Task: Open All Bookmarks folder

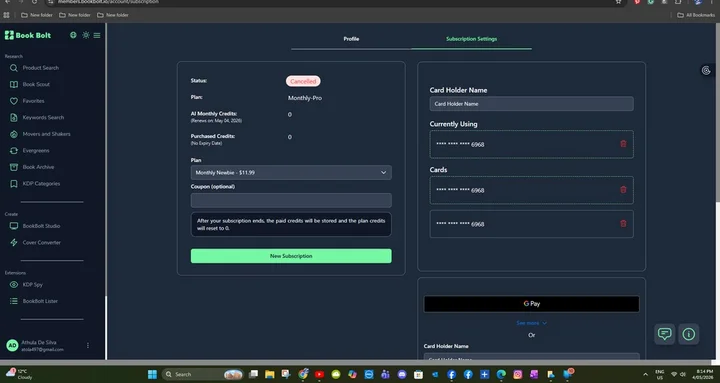Action: pos(696,15)
